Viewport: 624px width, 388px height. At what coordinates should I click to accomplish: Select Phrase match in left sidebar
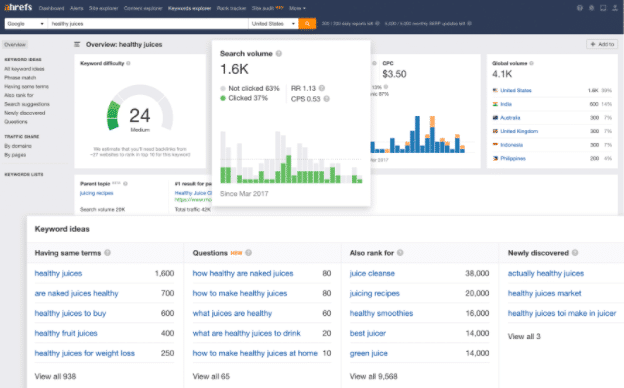20,78
